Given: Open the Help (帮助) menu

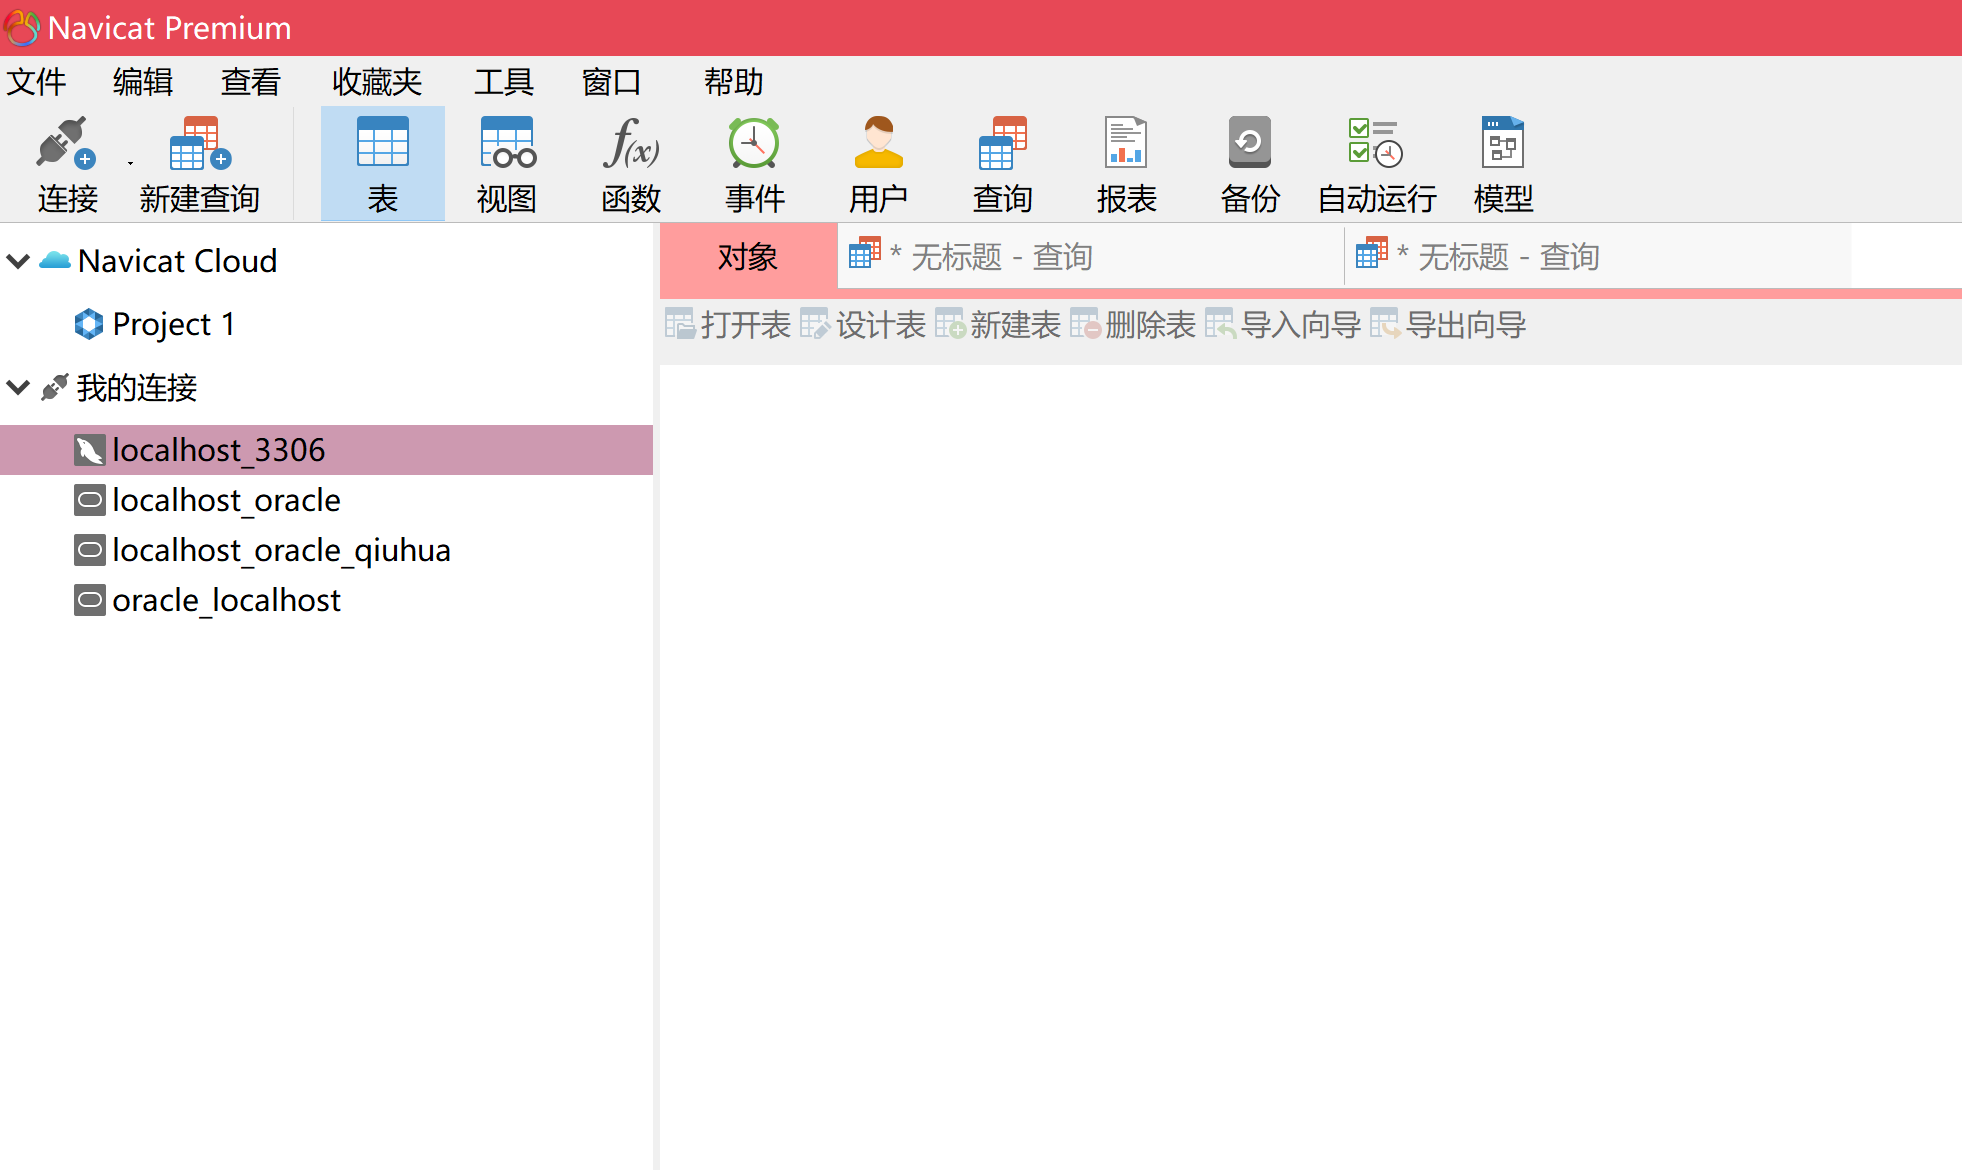Looking at the screenshot, I should click(x=734, y=82).
